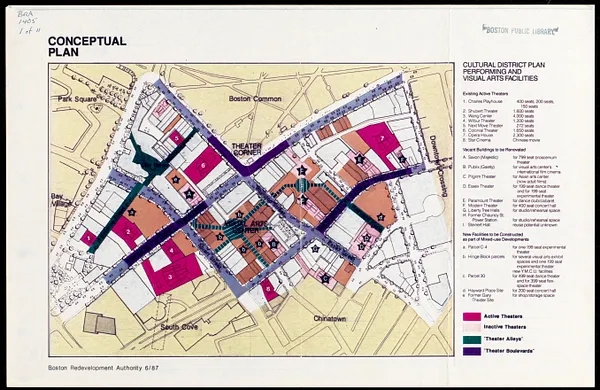Click the "Existing Active Theaters" subheading

click(x=485, y=93)
